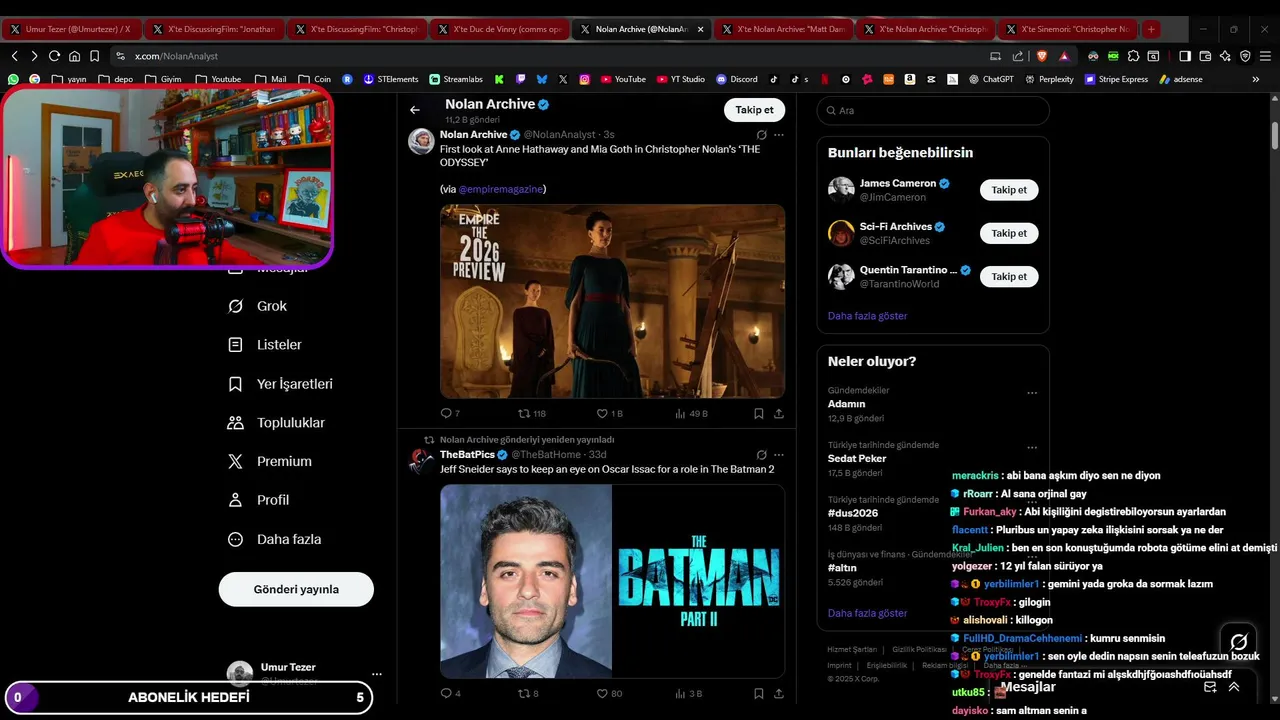
Task: Click Daha fazla göster under Neler oluyor
Action: [867, 613]
